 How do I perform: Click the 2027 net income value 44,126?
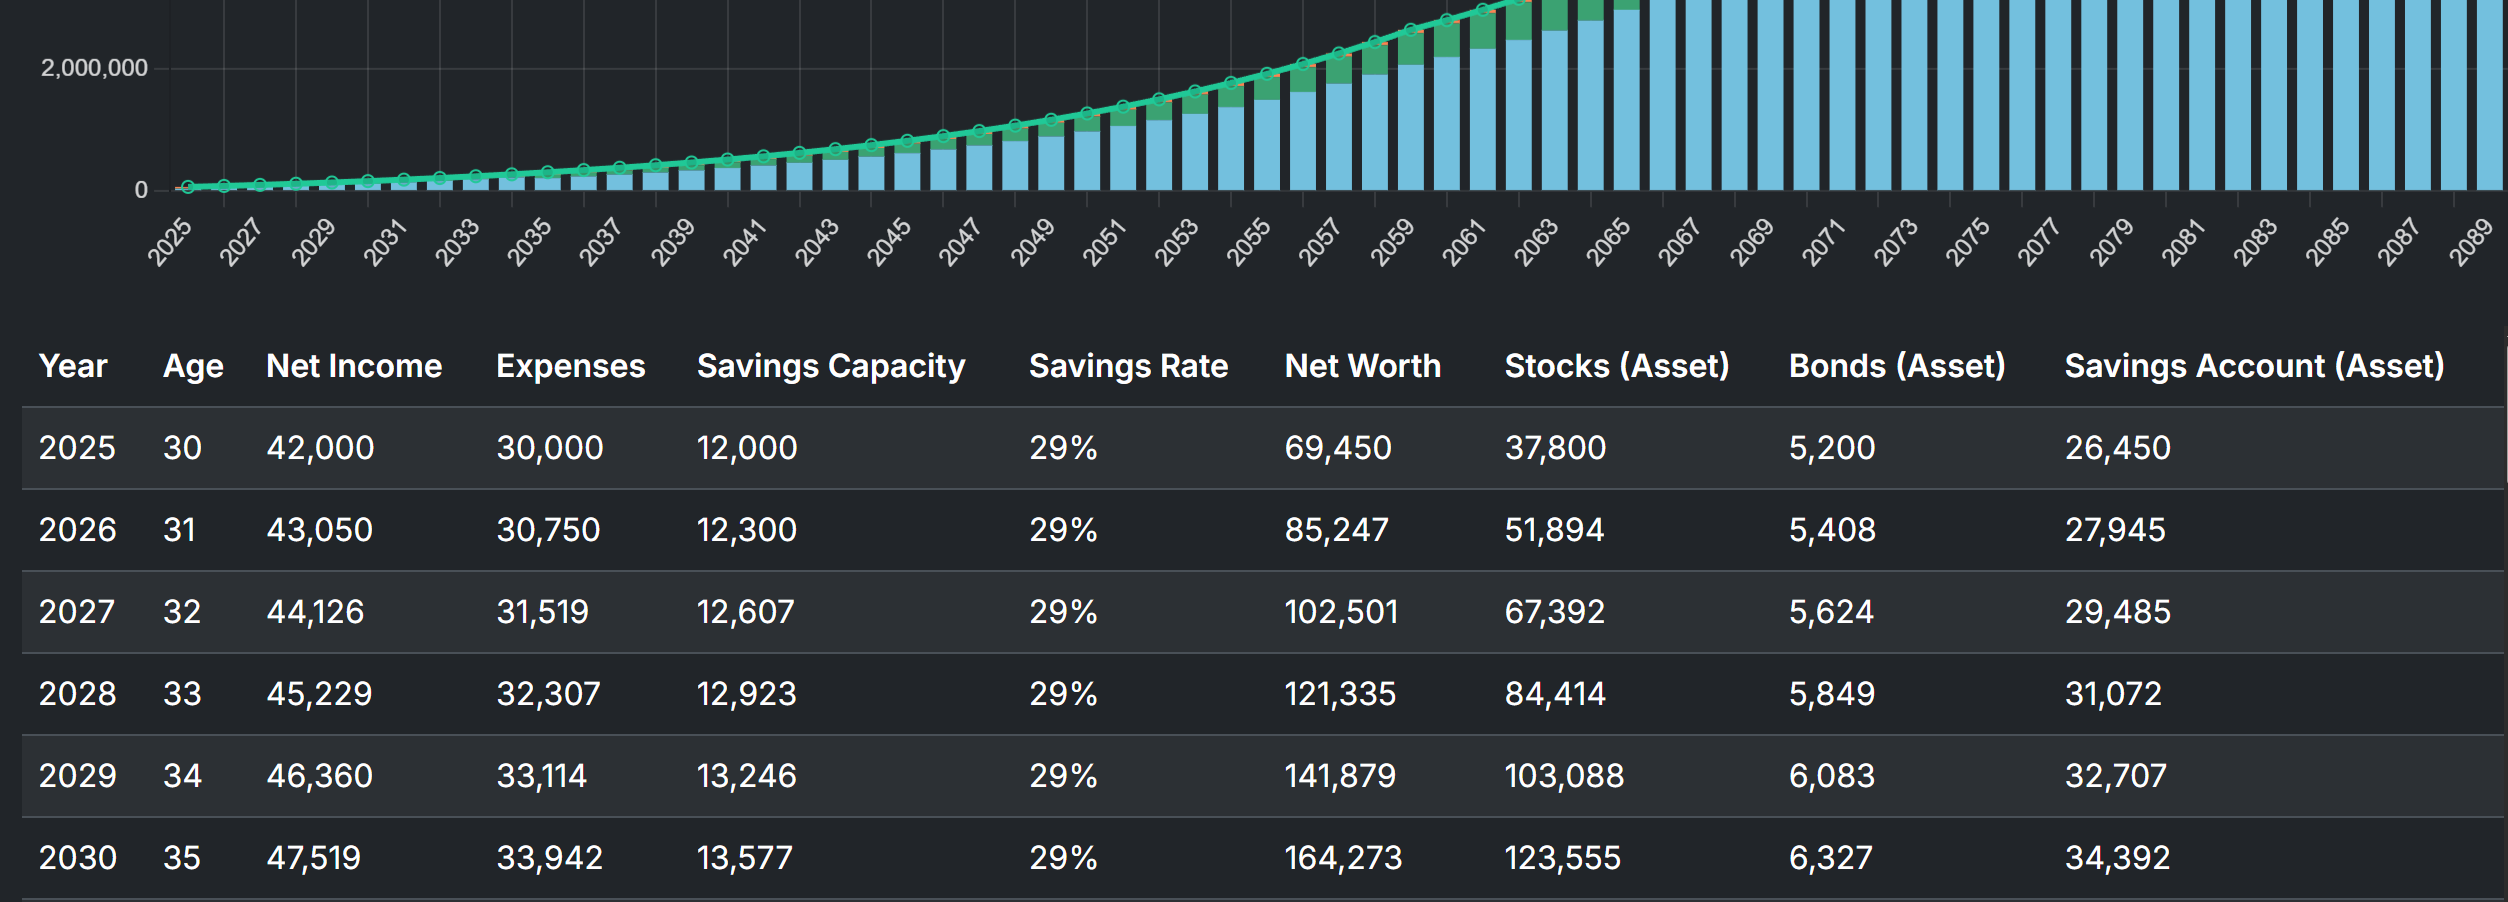point(315,612)
